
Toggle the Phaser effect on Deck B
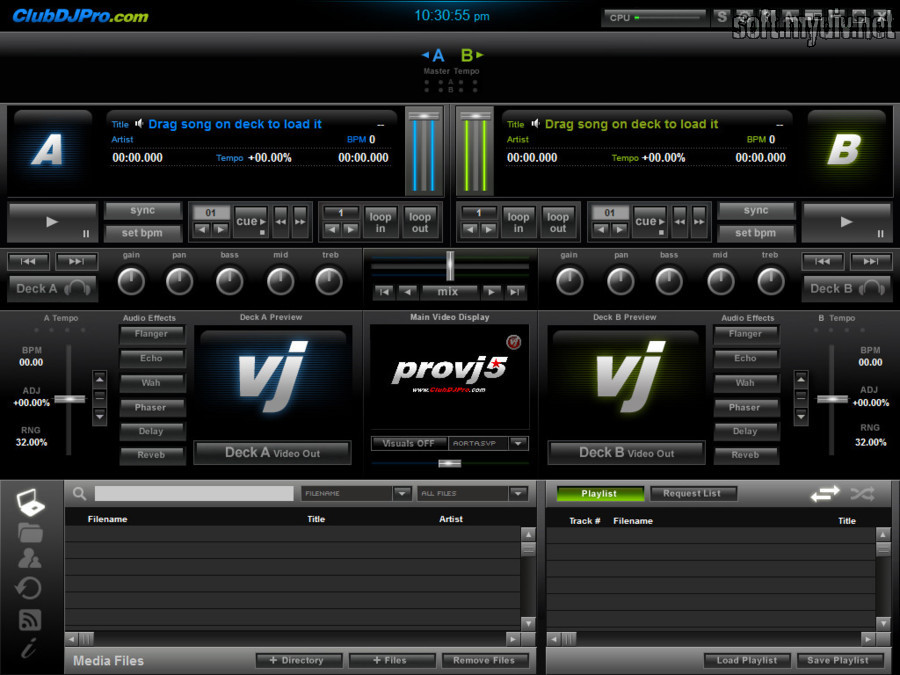point(745,408)
